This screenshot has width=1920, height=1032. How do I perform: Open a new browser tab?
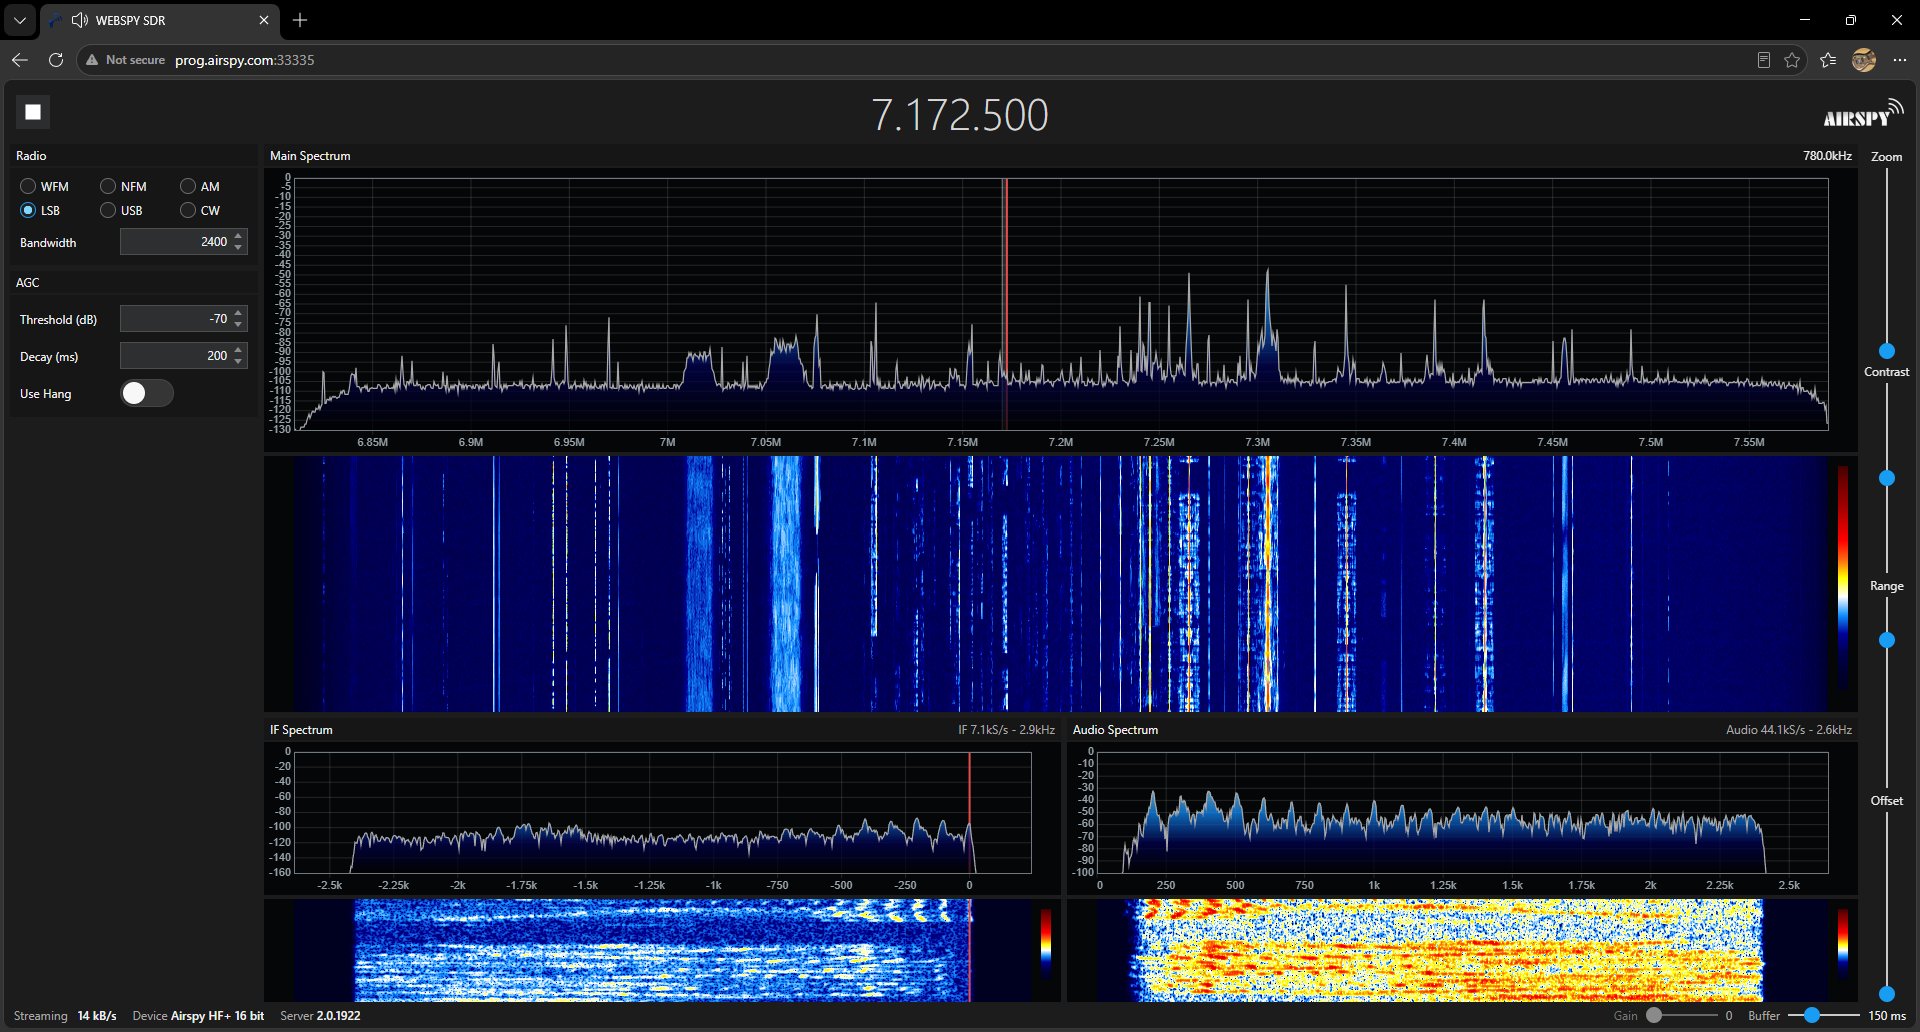[x=300, y=20]
